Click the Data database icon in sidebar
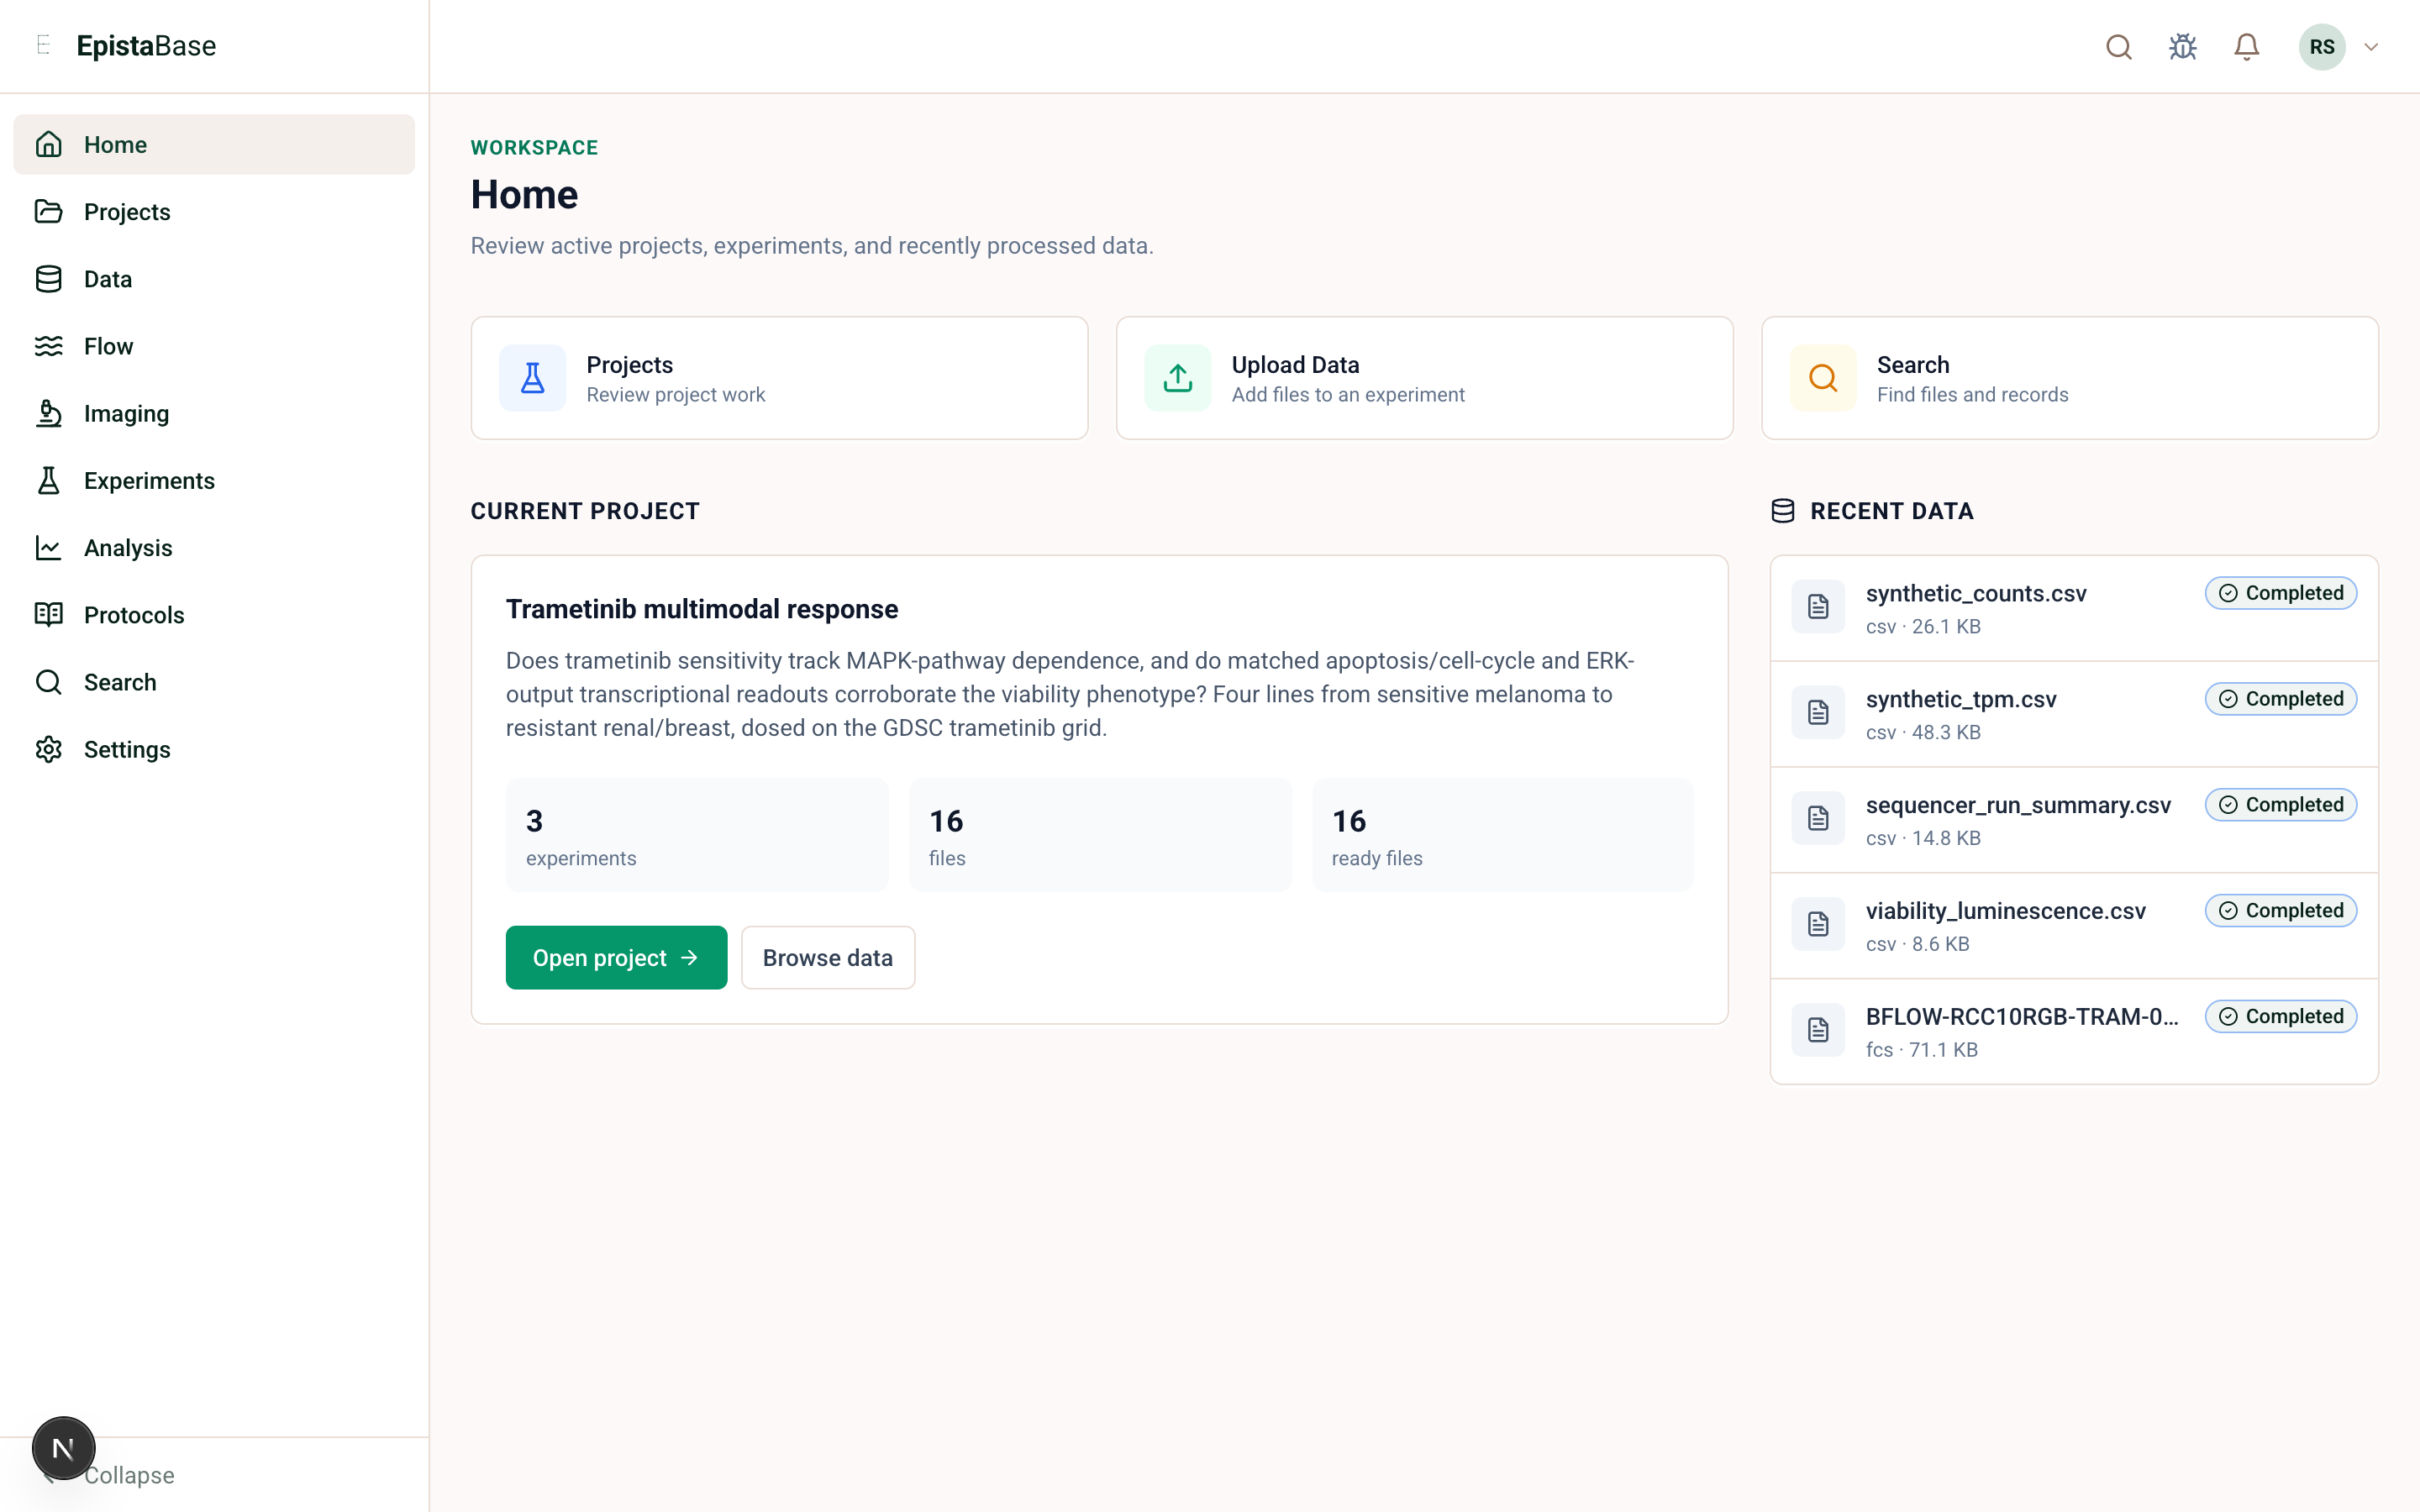Image resolution: width=2420 pixels, height=1512 pixels. click(48, 279)
